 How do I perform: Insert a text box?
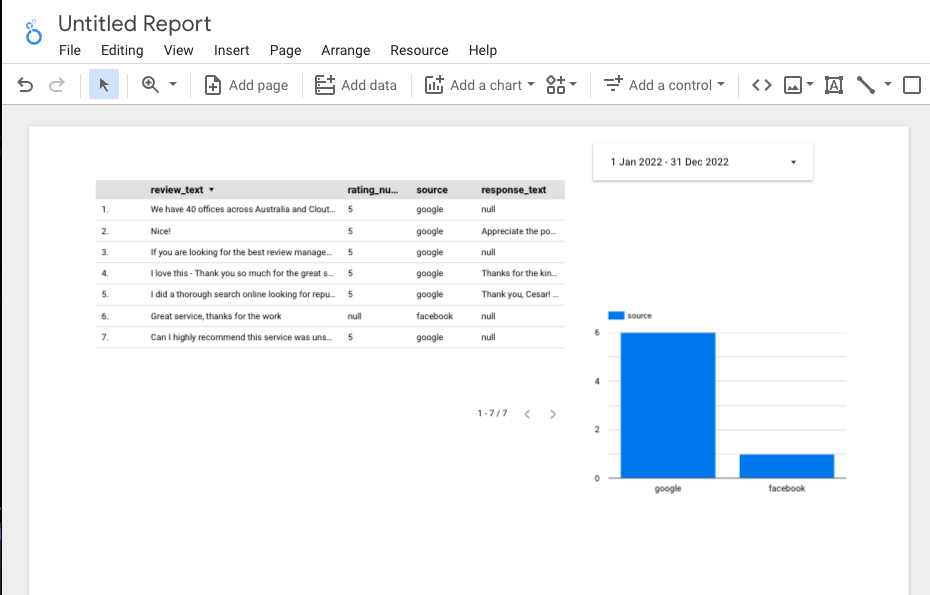click(833, 85)
